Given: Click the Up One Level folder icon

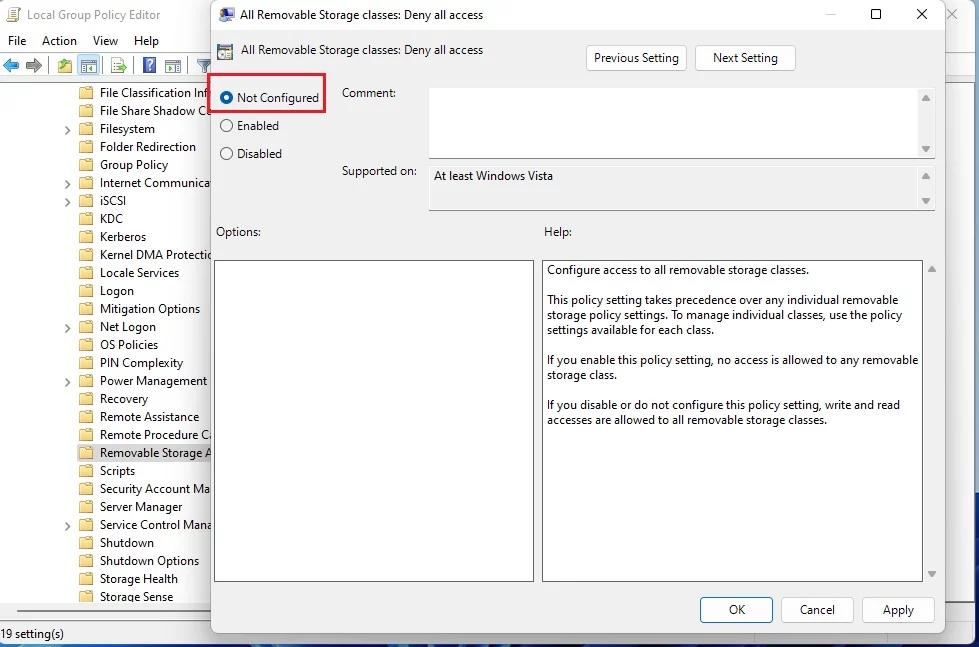Looking at the screenshot, I should [64, 65].
